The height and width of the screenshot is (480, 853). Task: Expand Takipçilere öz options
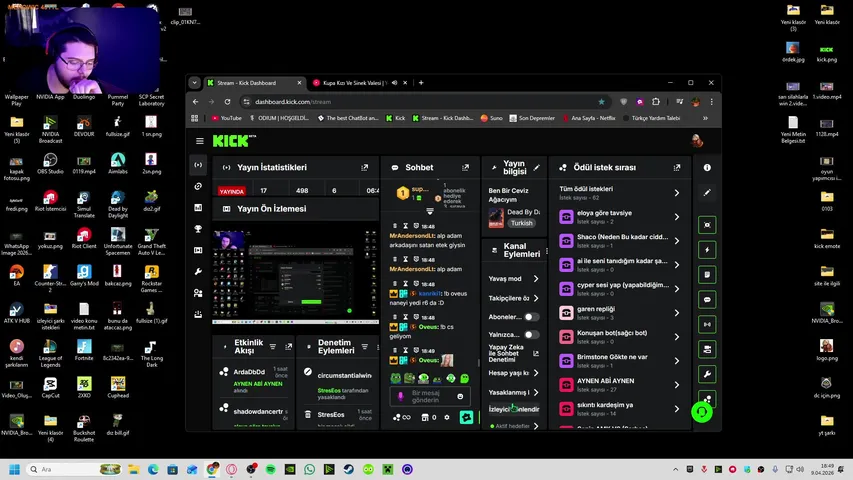[536, 298]
